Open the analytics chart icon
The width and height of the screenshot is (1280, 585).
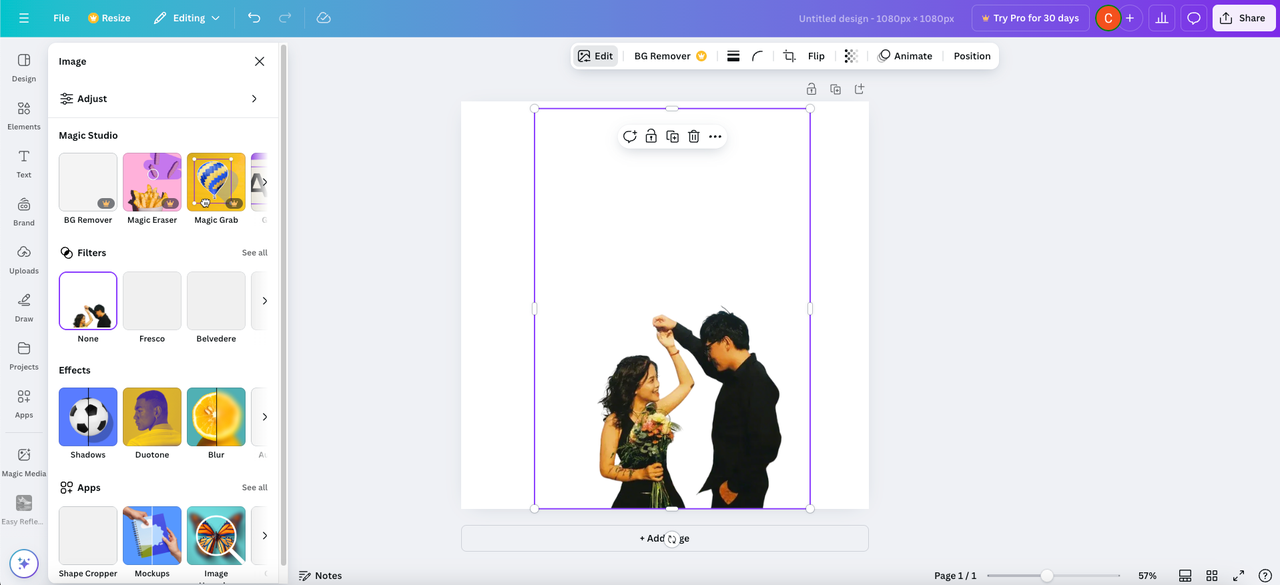pos(1161,18)
